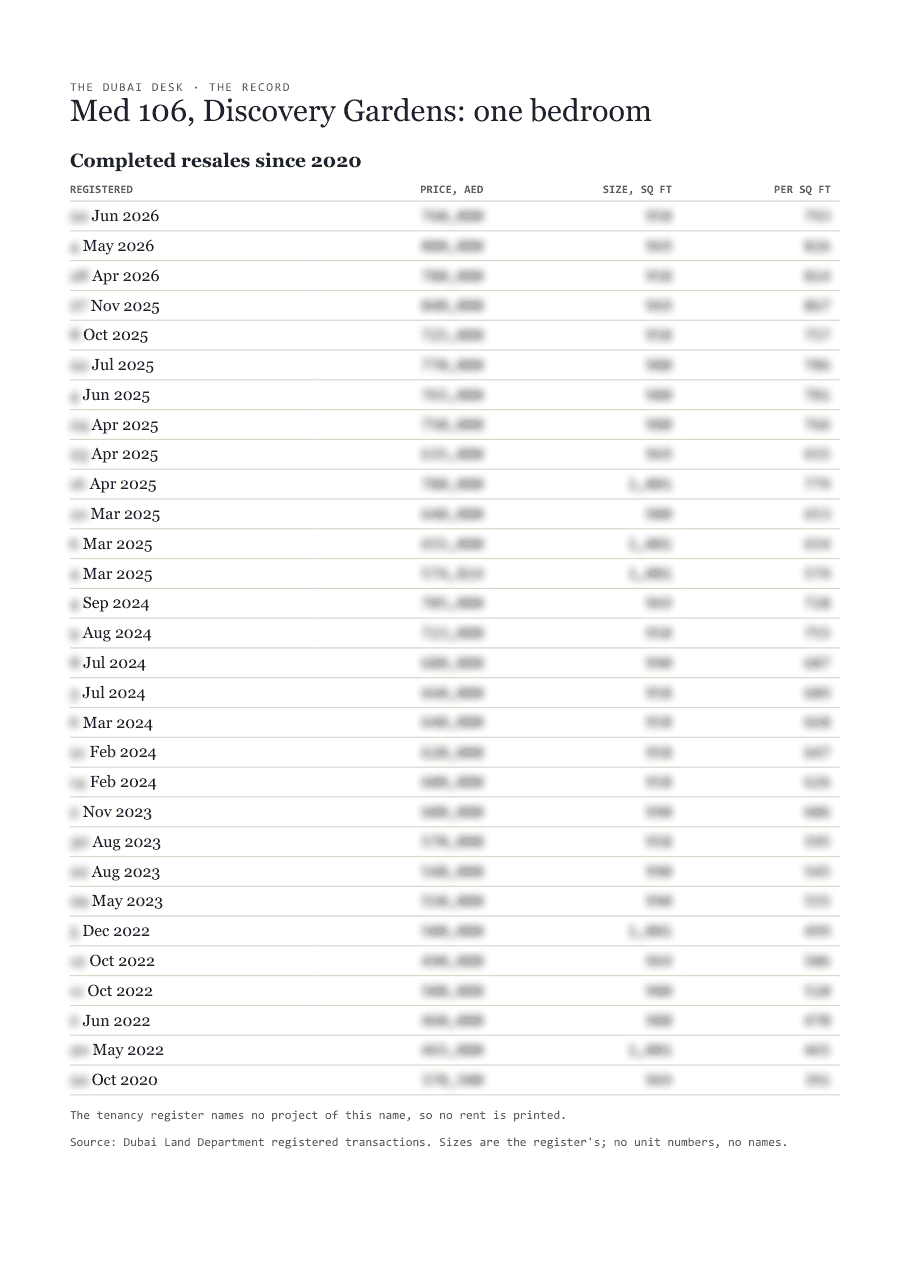
Task: Select the tenancy register footnote text
Action: (318, 1115)
